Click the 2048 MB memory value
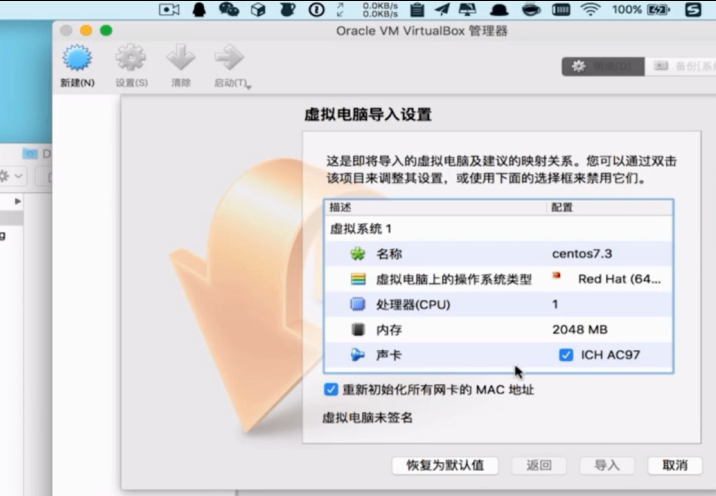Screen dimensions: 716x496 [x=580, y=330]
